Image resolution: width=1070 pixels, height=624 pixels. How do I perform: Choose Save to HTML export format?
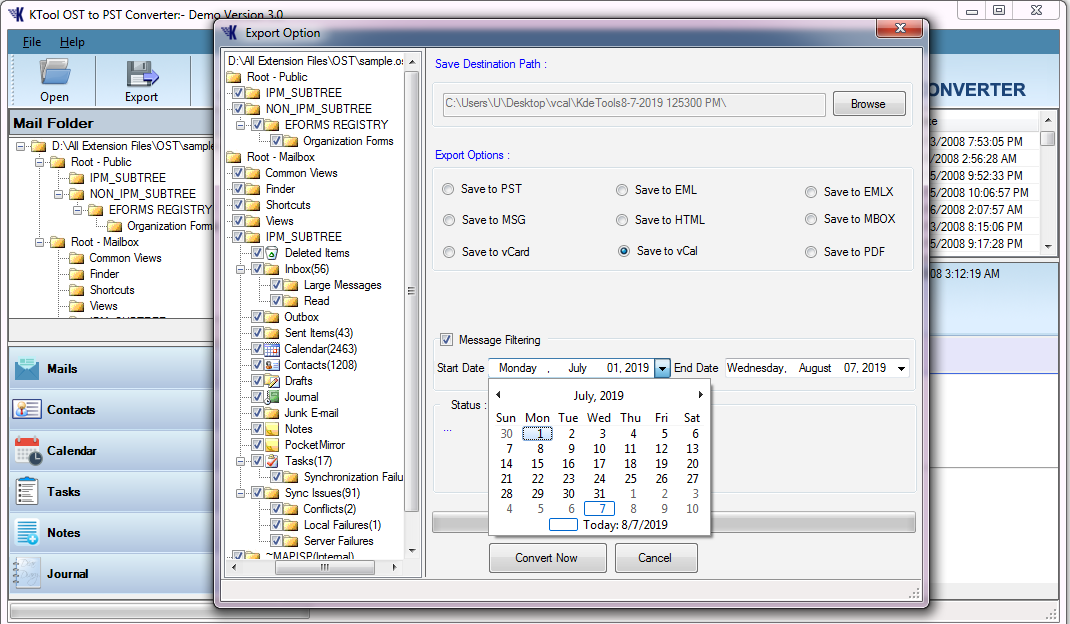coord(622,220)
